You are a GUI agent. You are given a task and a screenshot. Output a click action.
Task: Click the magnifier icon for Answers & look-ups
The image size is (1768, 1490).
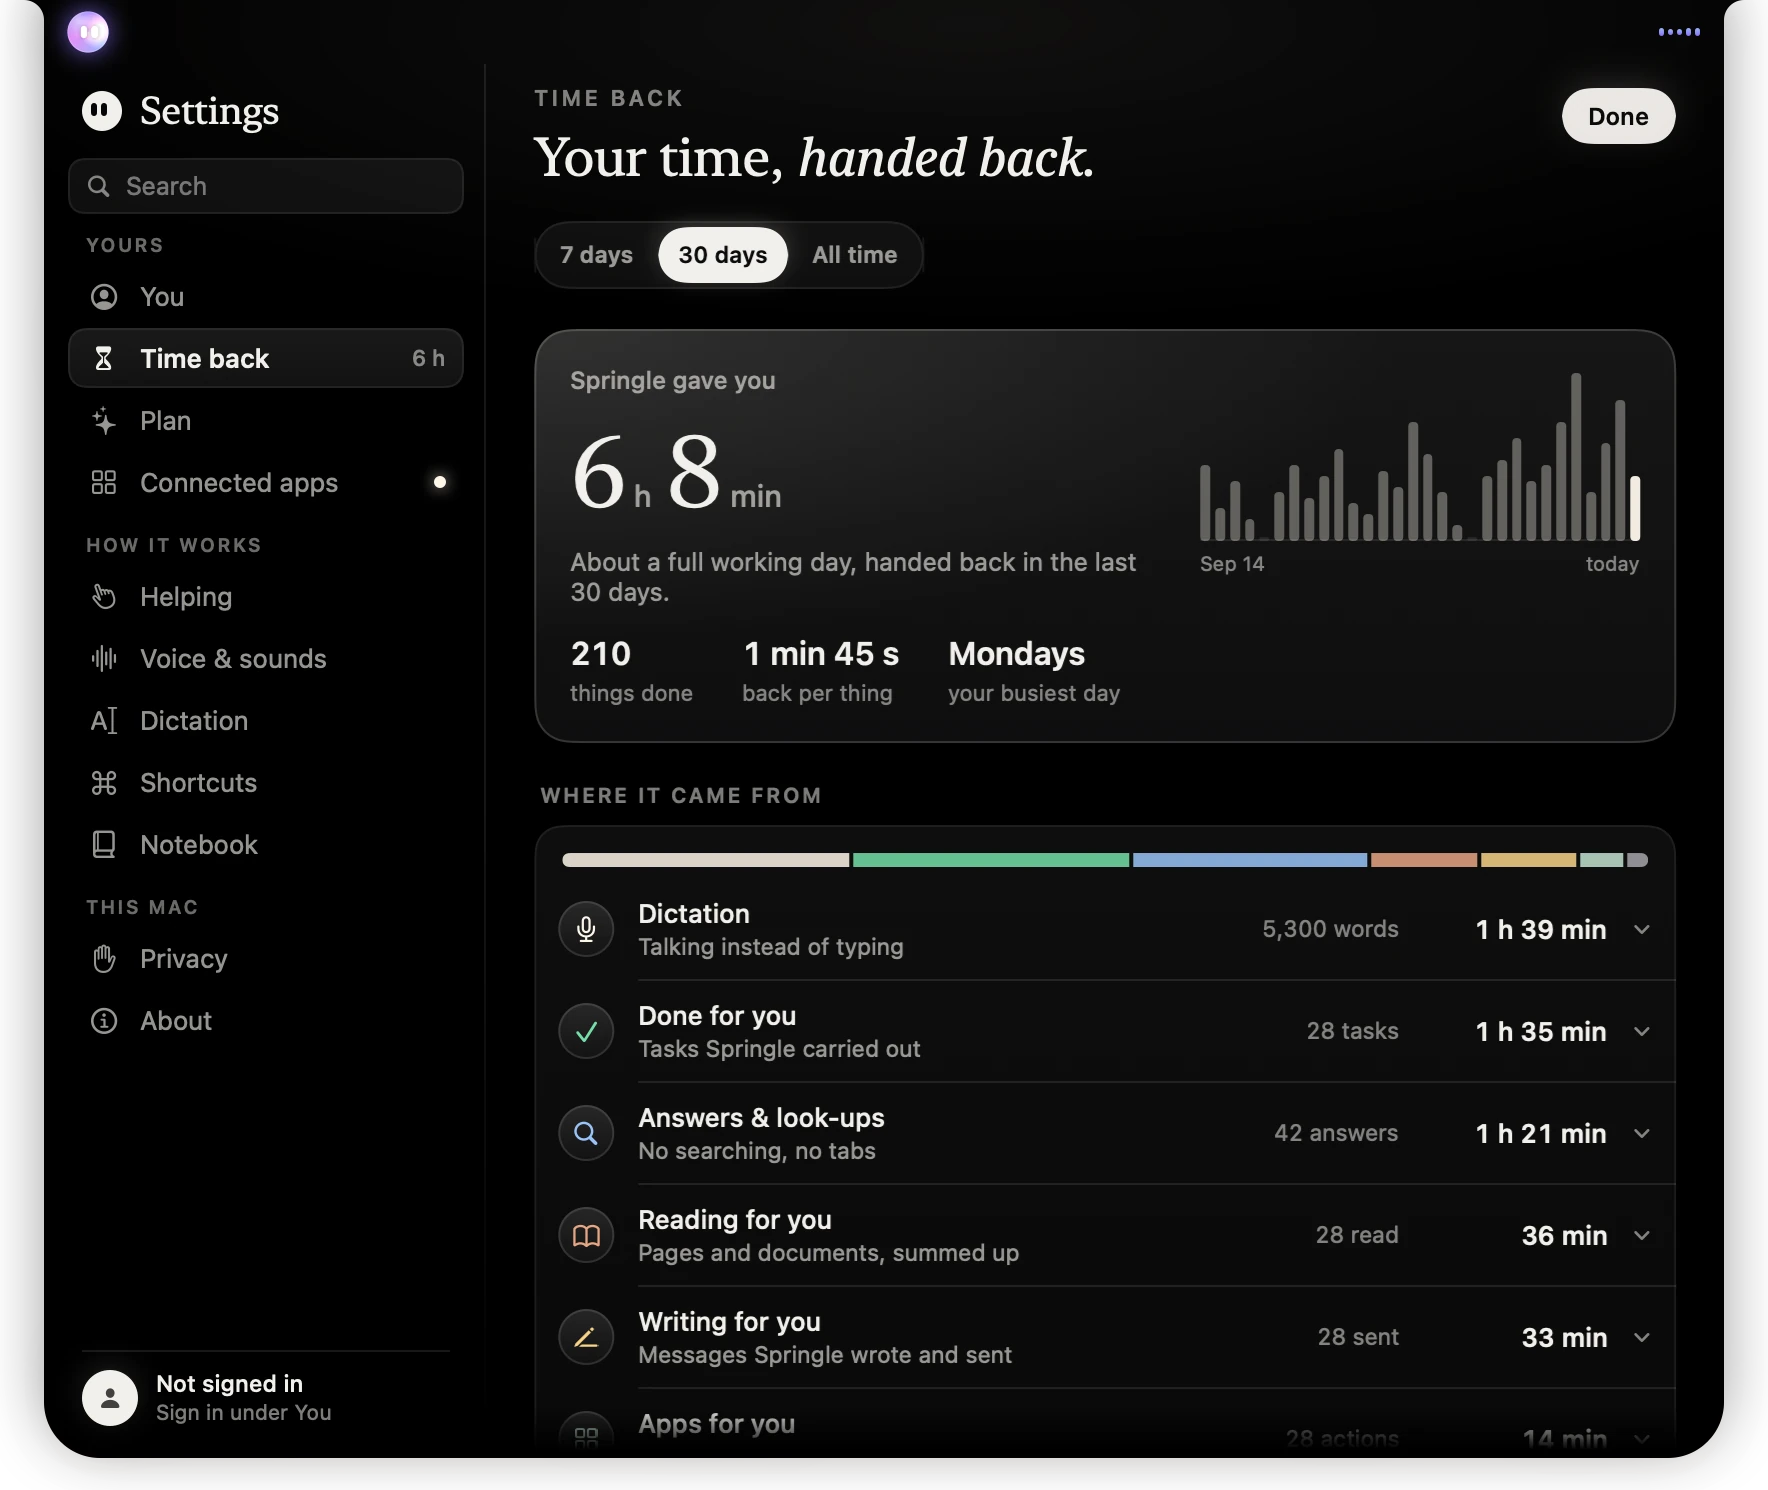tap(586, 1134)
